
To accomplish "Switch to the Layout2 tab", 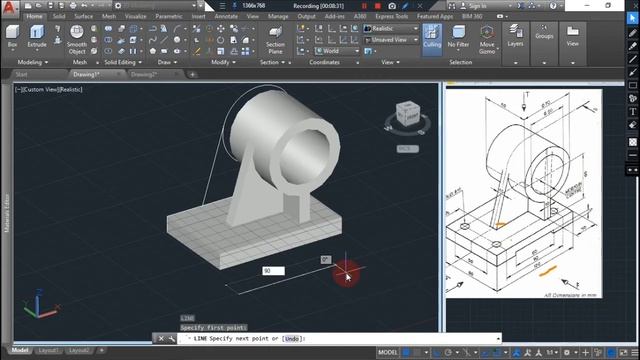I will pyautogui.click(x=79, y=351).
